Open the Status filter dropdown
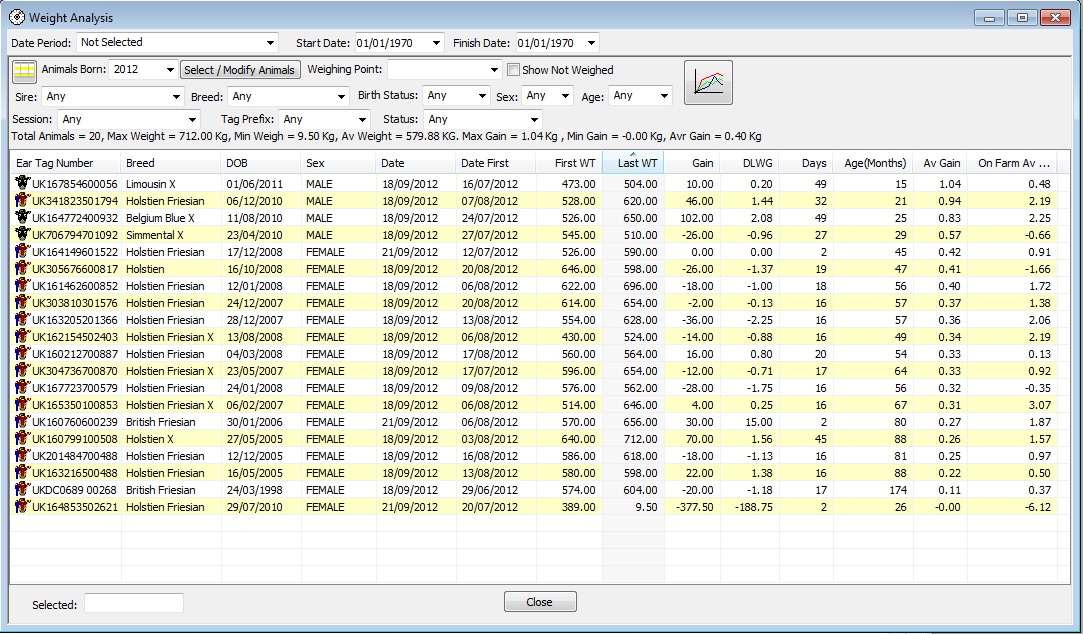 tap(534, 119)
